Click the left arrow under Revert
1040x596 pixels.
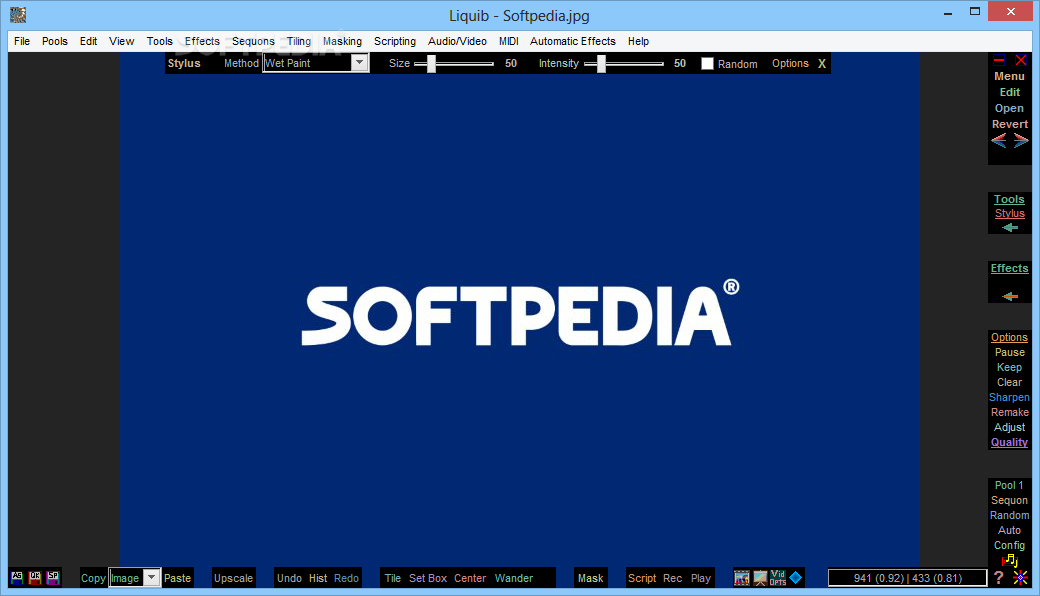pos(999,141)
